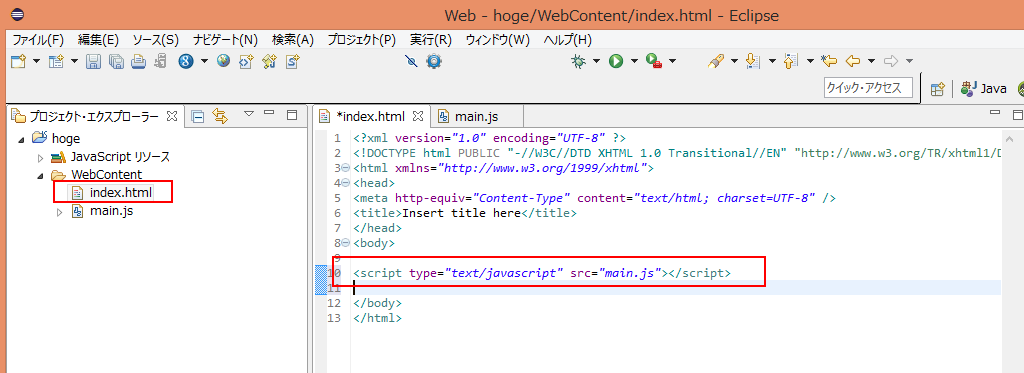This screenshot has width=1024, height=373.
Task: Click Collapse All in Project Explorer
Action: 198,117
